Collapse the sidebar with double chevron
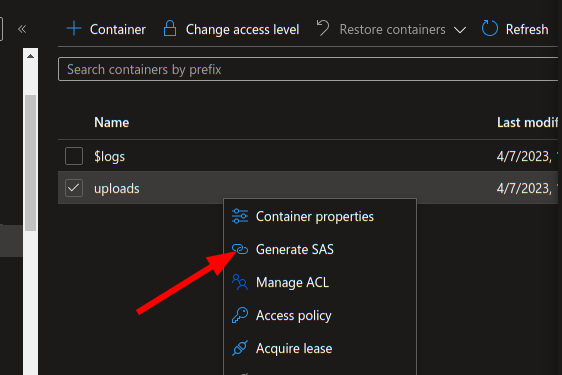The width and height of the screenshot is (562, 375). (22, 29)
